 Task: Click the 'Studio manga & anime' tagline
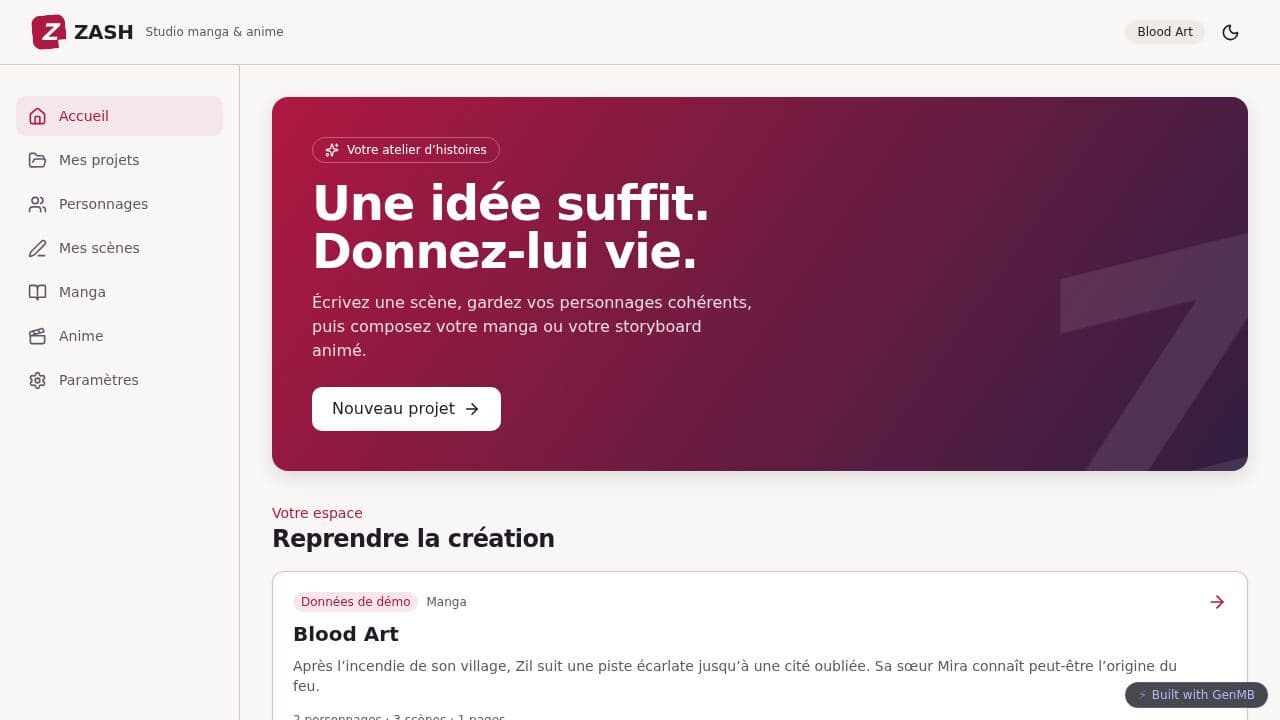pos(215,32)
